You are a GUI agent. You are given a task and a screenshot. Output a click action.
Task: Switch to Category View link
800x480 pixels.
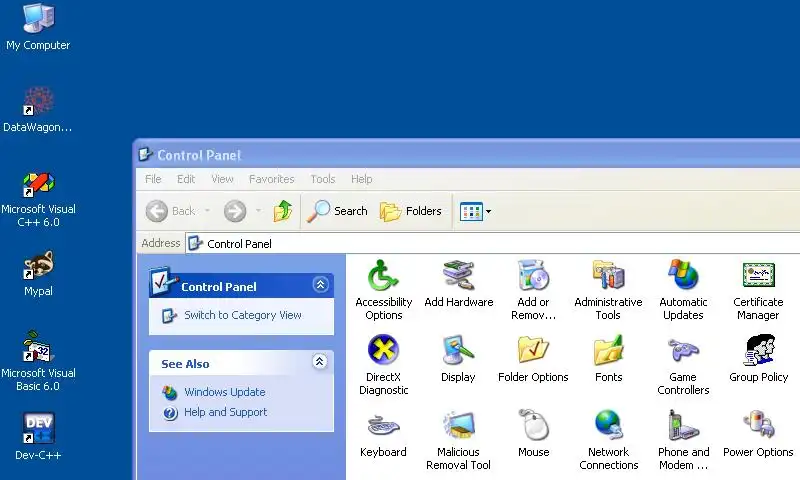click(243, 315)
